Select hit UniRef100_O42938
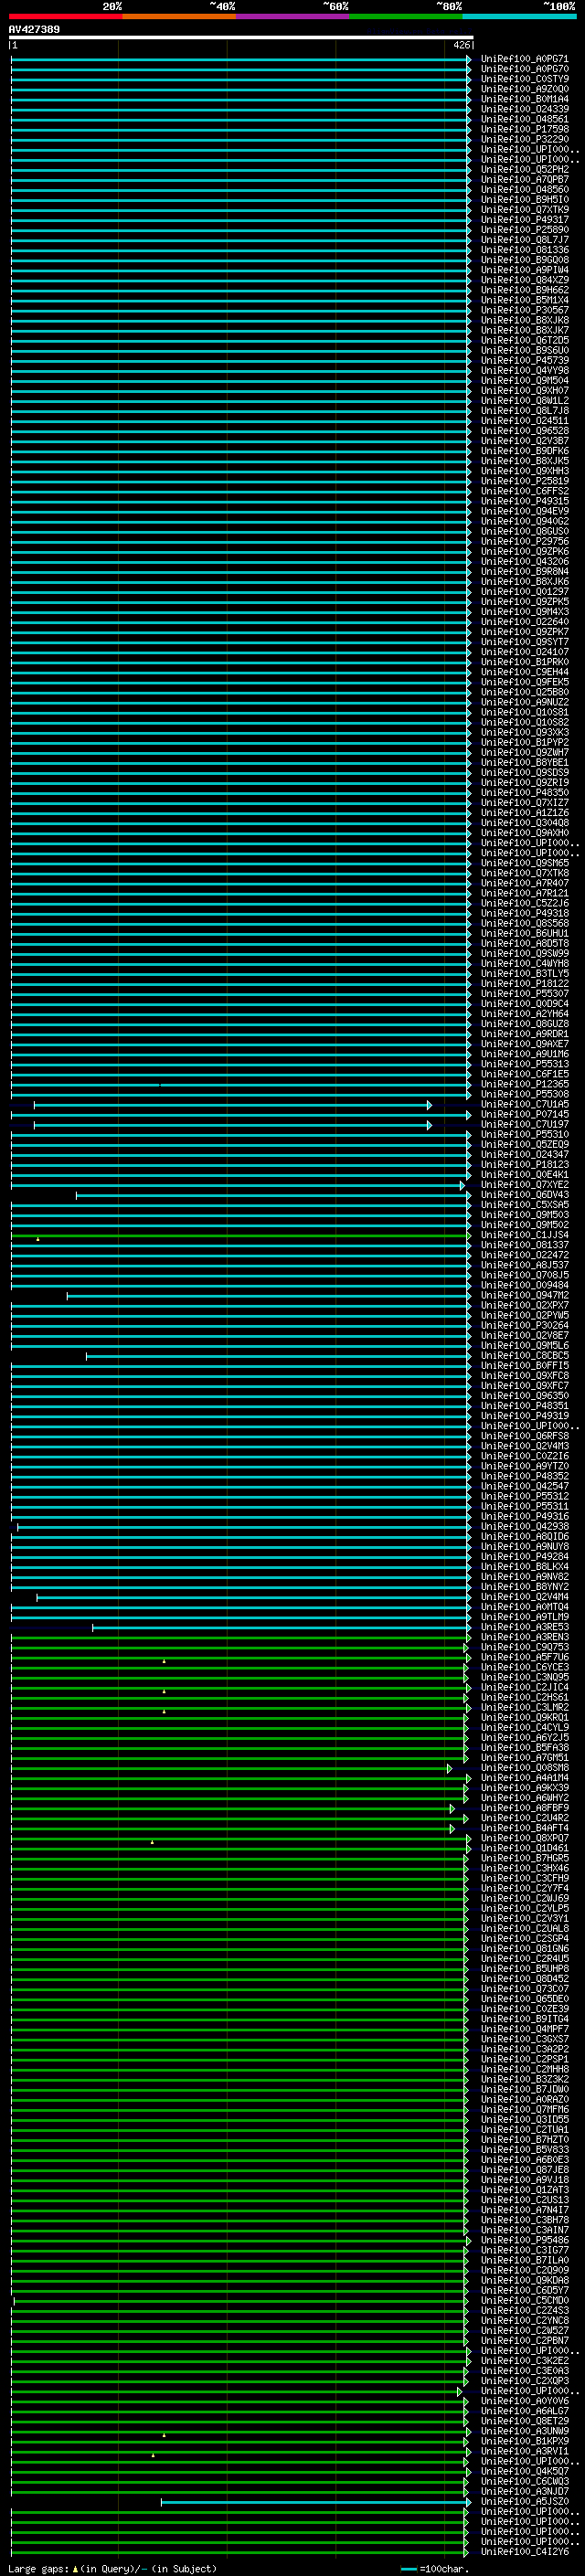 (x=525, y=1526)
